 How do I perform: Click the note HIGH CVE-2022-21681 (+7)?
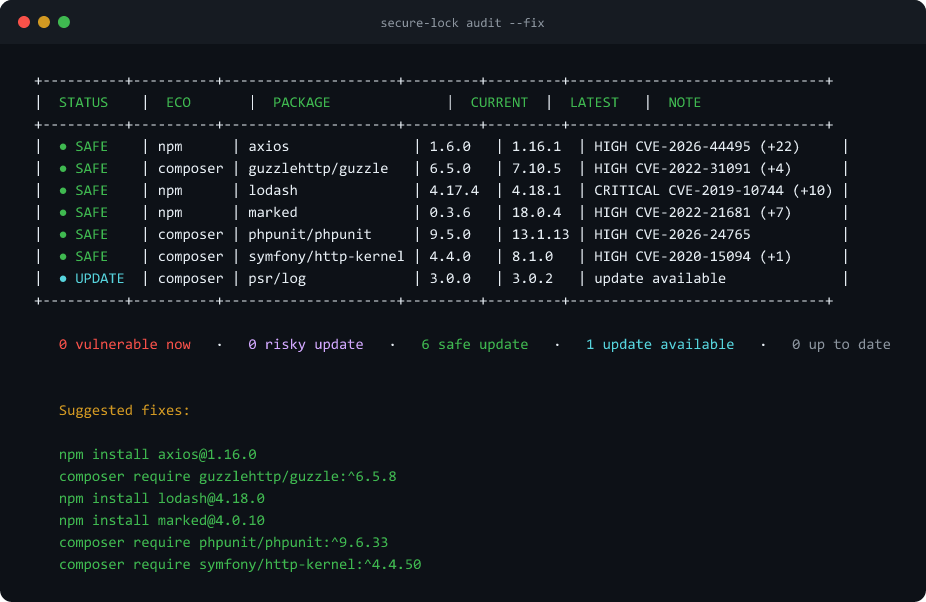point(693,212)
